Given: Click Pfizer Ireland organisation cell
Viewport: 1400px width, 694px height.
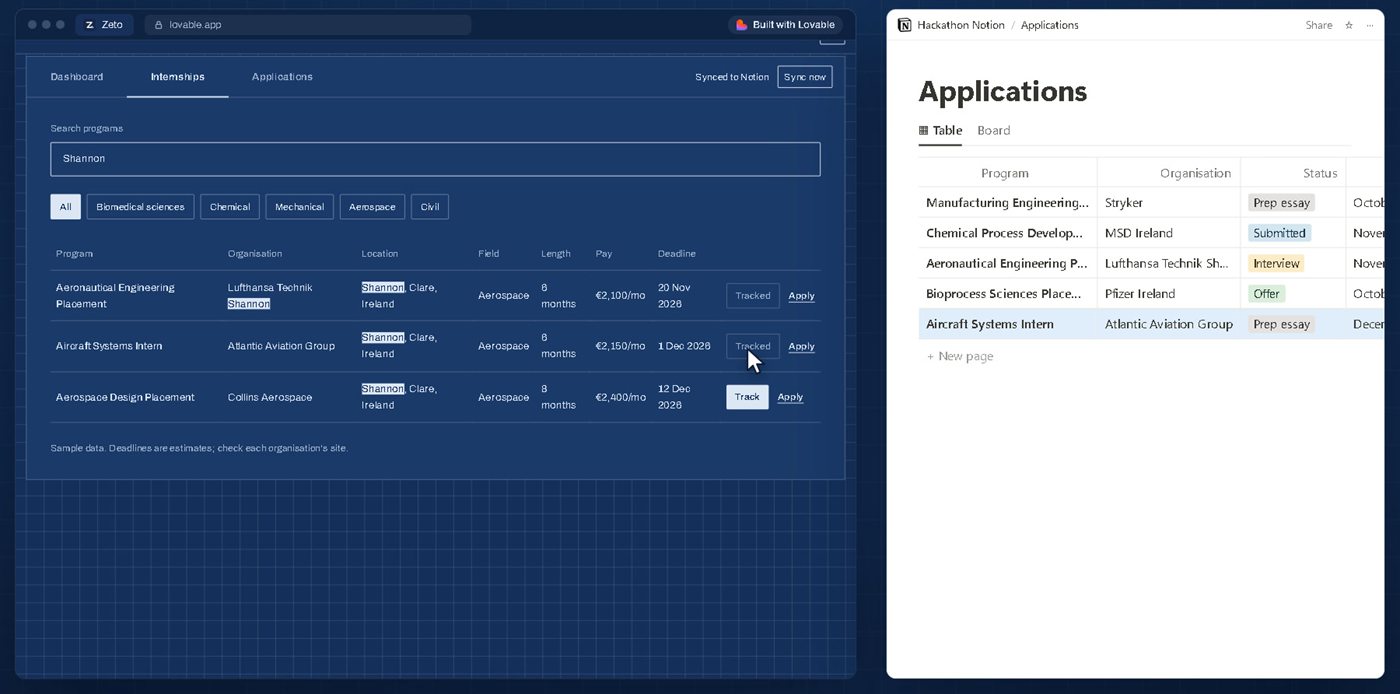Looking at the screenshot, I should (x=1140, y=294).
